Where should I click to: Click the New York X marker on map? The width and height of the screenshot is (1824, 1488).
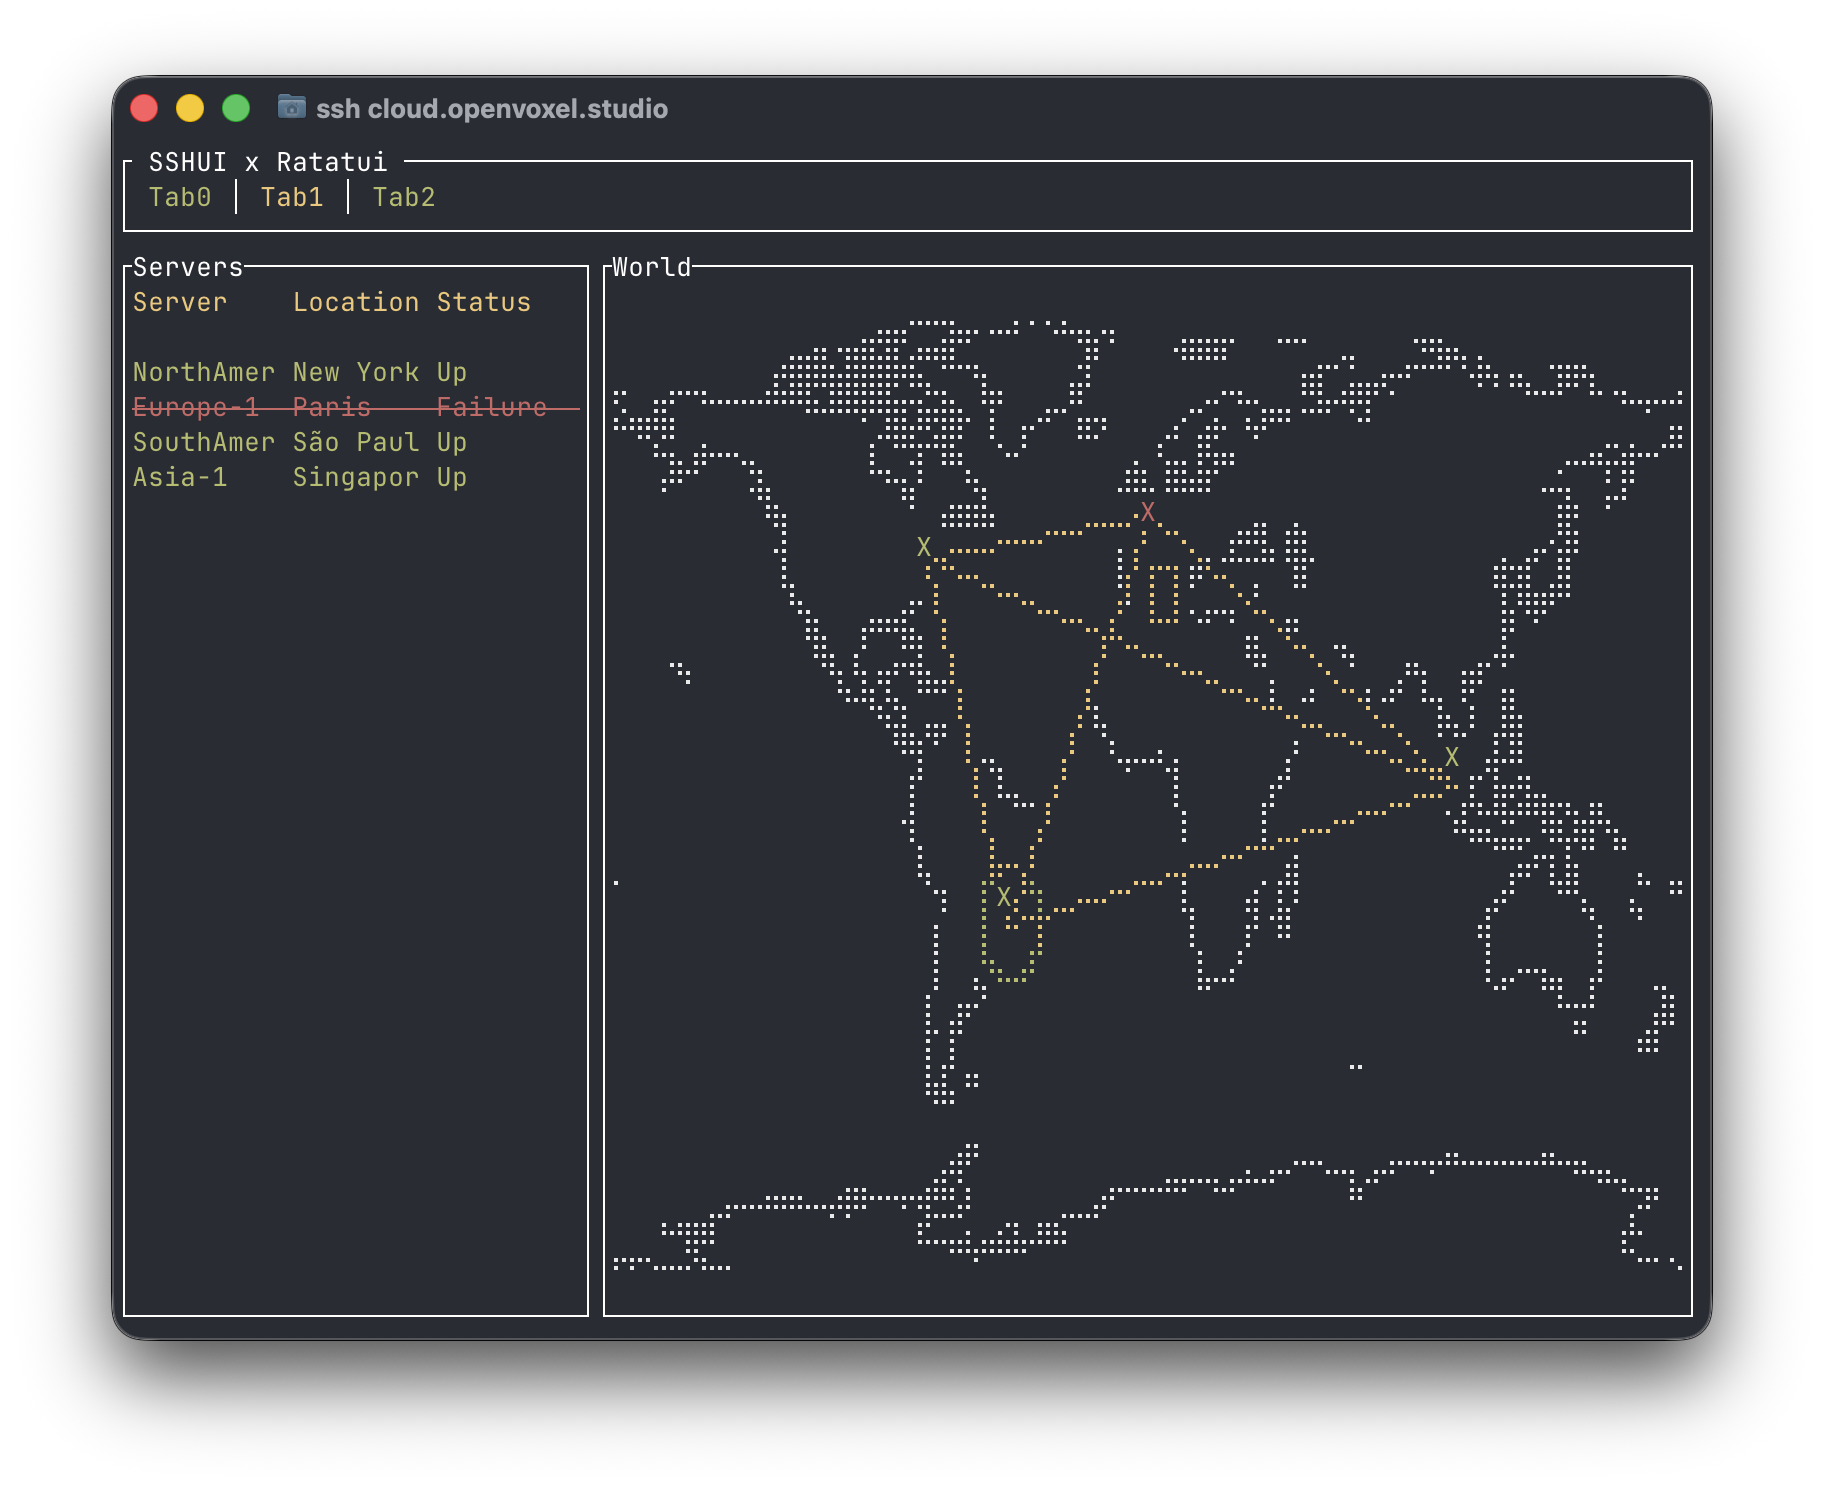click(x=924, y=547)
